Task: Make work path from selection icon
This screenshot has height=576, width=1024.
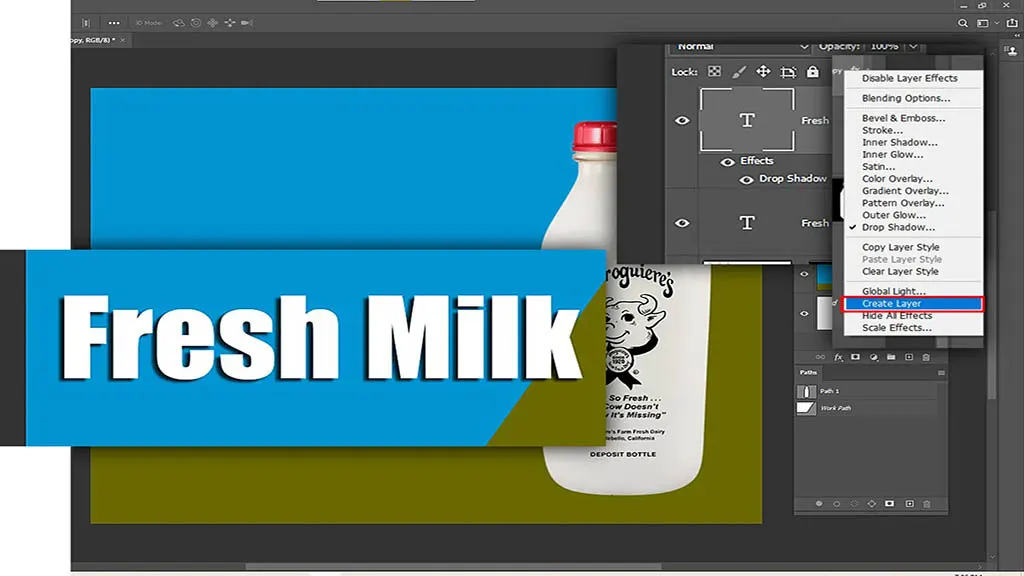Action: click(872, 504)
